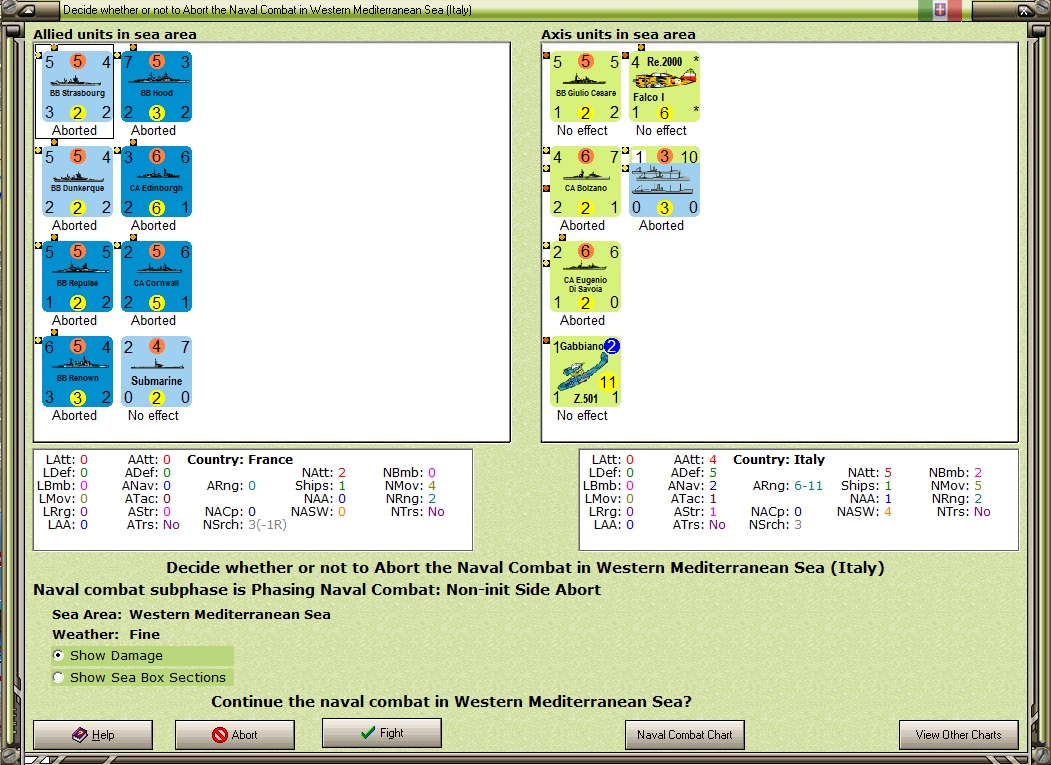Click the 'Axis units in sea area' heading

(619, 34)
